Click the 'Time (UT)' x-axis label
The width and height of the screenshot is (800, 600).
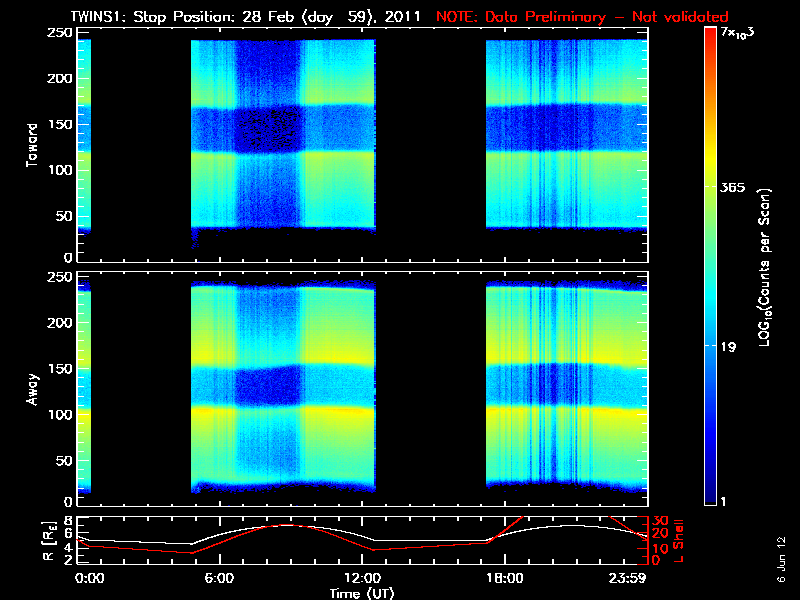[364, 593]
